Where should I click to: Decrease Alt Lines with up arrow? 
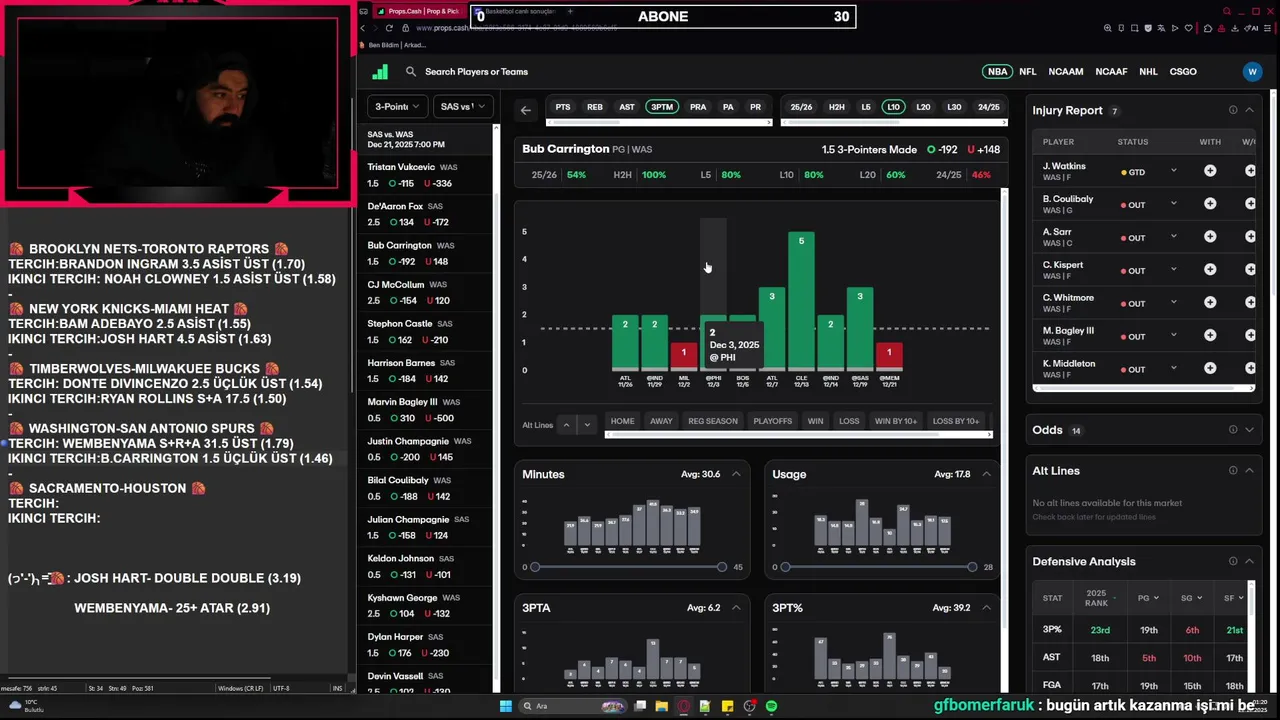point(566,425)
